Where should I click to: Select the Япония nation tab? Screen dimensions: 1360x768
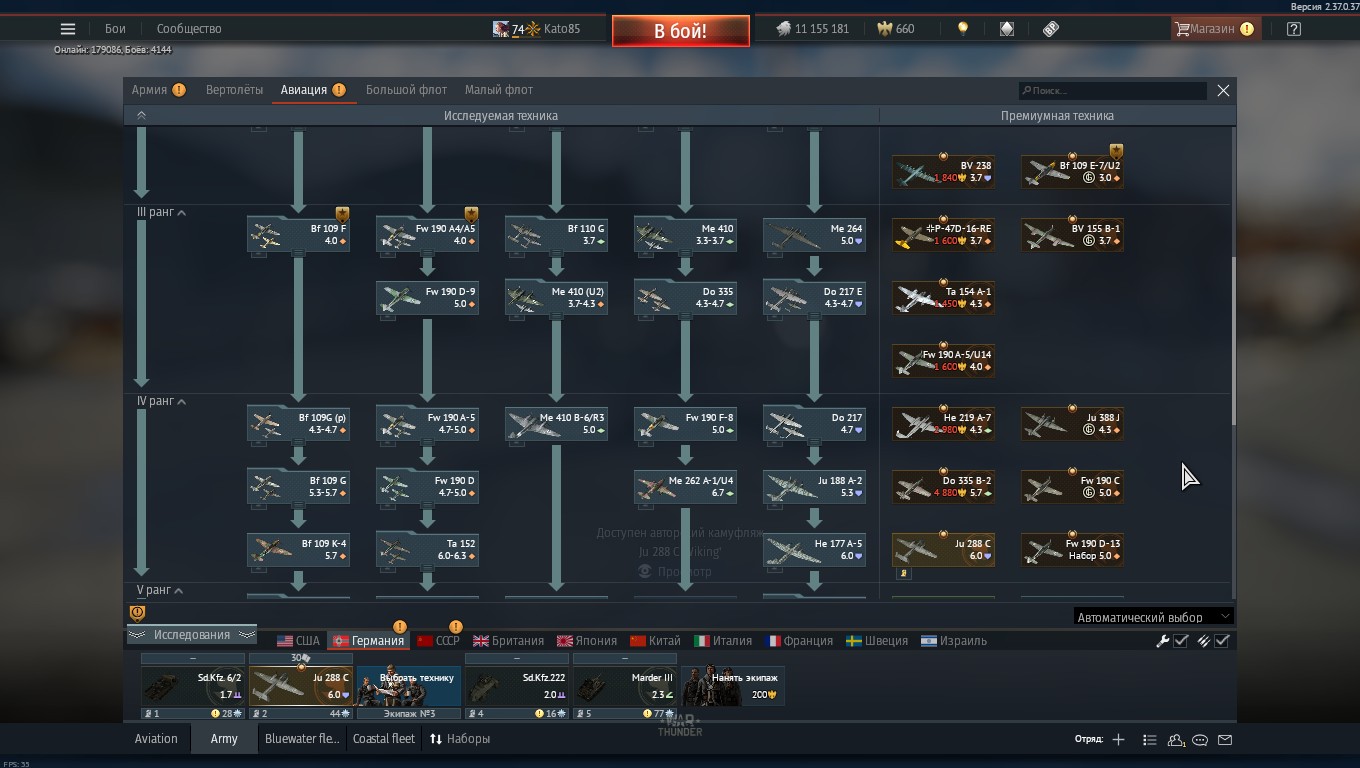(x=587, y=641)
